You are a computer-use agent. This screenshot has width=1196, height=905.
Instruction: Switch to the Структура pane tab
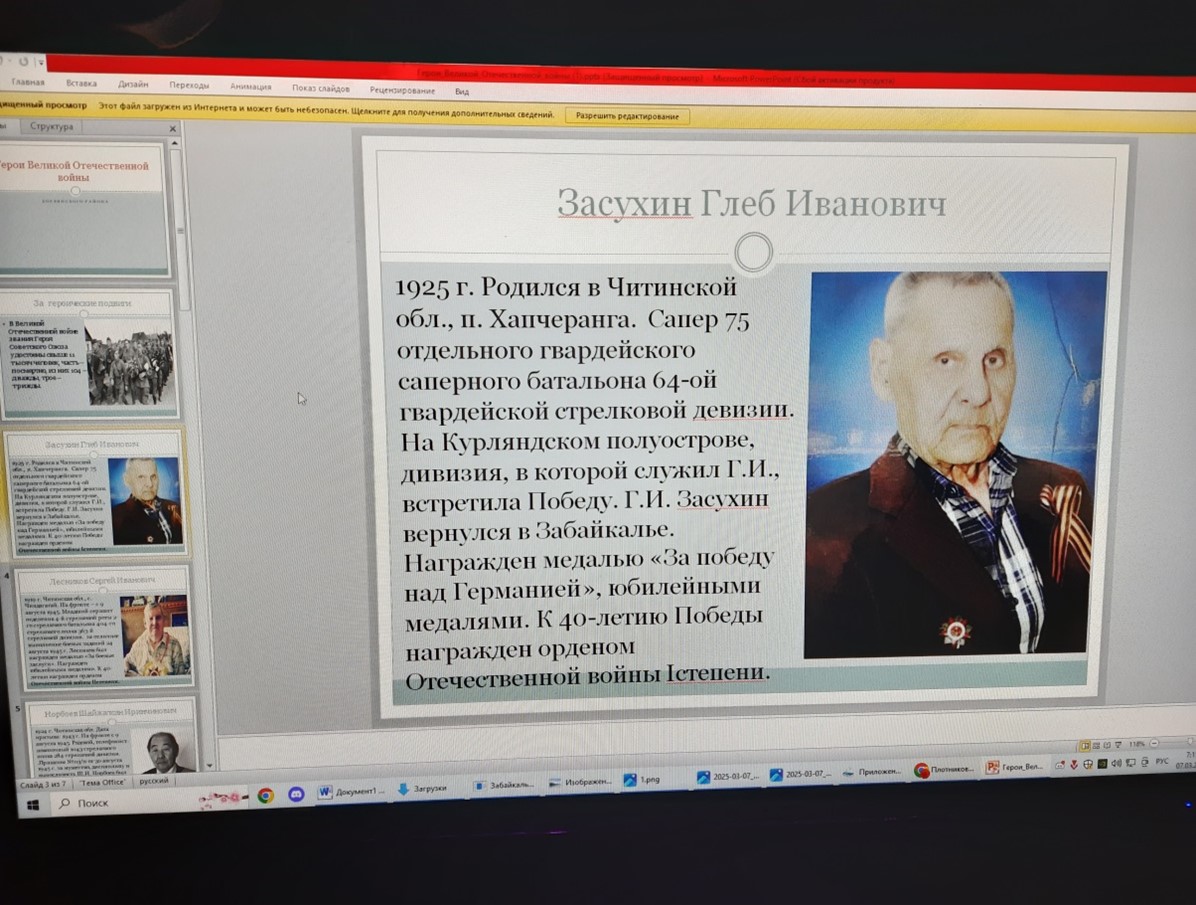coord(52,127)
